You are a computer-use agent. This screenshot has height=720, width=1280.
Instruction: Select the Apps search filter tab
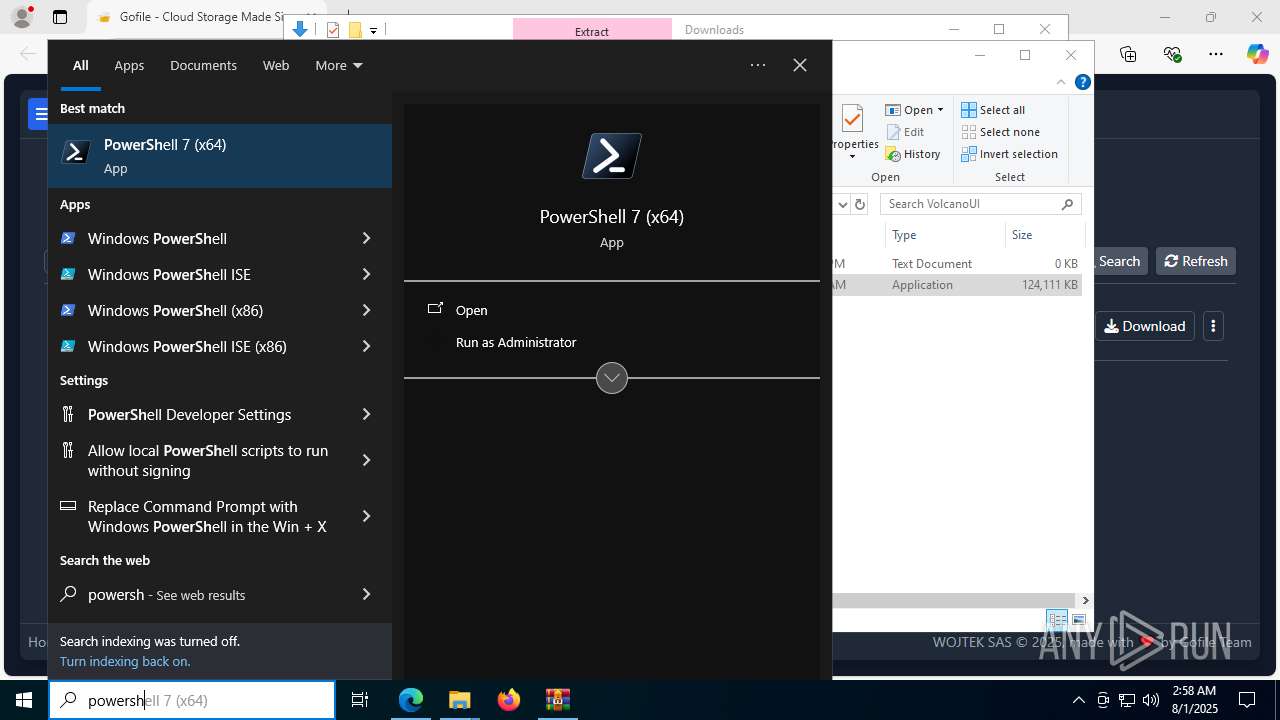129,65
